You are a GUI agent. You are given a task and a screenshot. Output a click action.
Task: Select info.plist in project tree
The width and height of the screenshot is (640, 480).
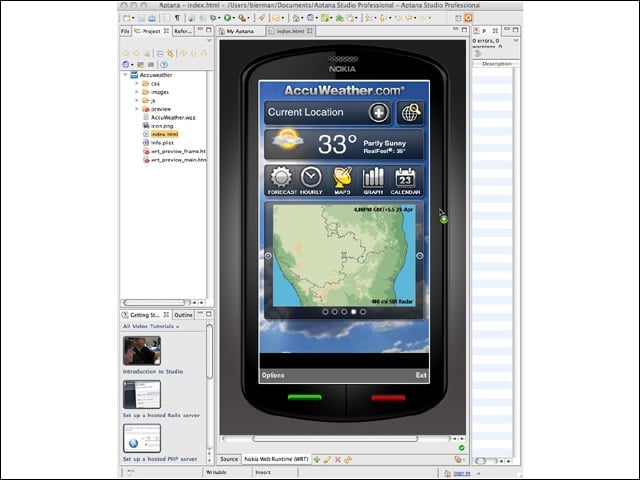(158, 143)
